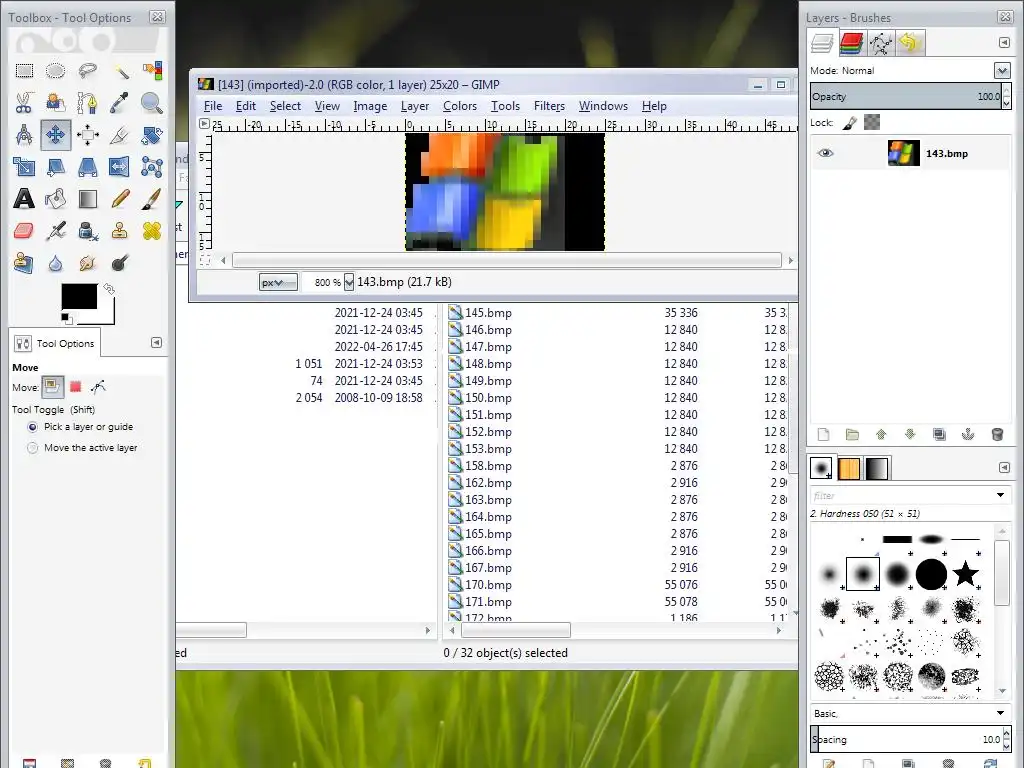
Task: Open the layer Mode Normal dropdown
Action: coord(1002,70)
